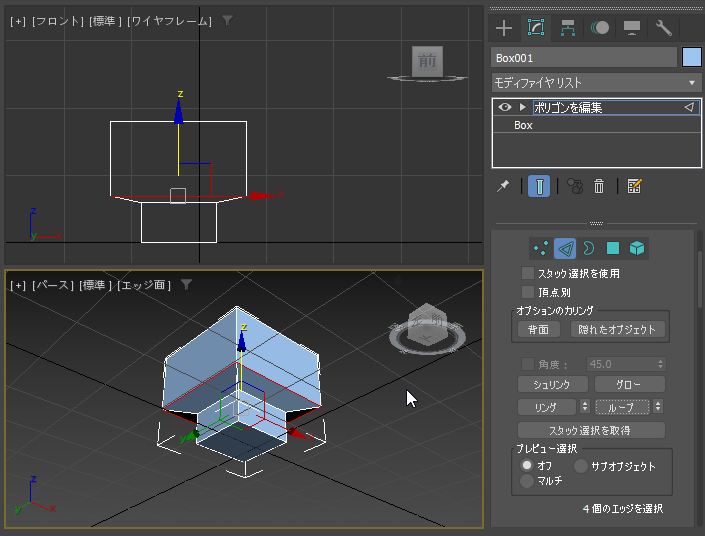
Task: Open the [ワイヤフレーム] shading menu
Action: [x=170, y=21]
